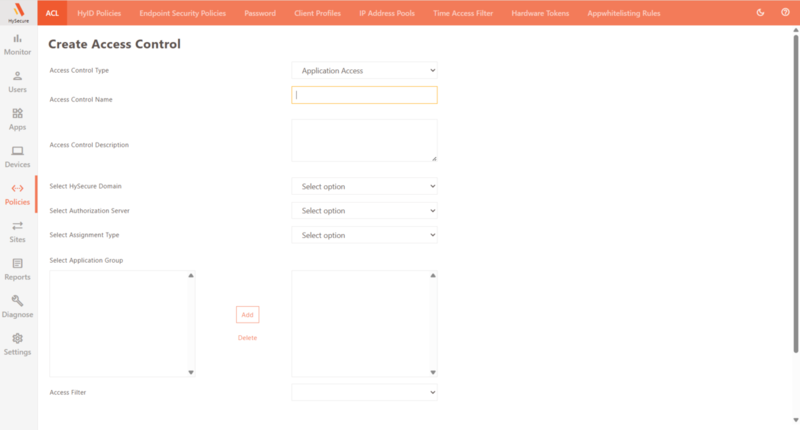The image size is (800, 430).
Task: Switch to the ACL tab
Action: tap(52, 13)
